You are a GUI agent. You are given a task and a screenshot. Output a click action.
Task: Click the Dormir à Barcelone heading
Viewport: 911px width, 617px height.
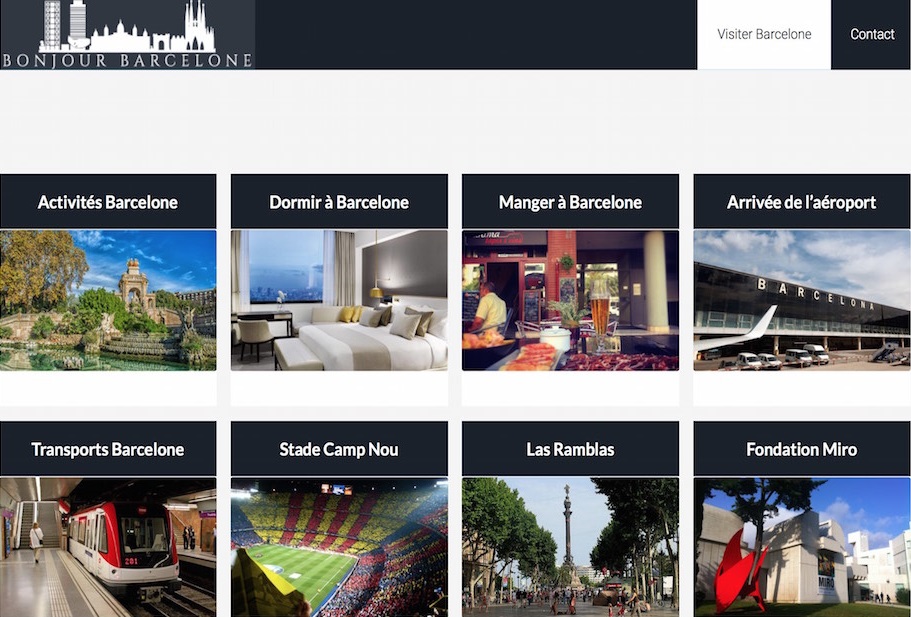click(x=339, y=202)
